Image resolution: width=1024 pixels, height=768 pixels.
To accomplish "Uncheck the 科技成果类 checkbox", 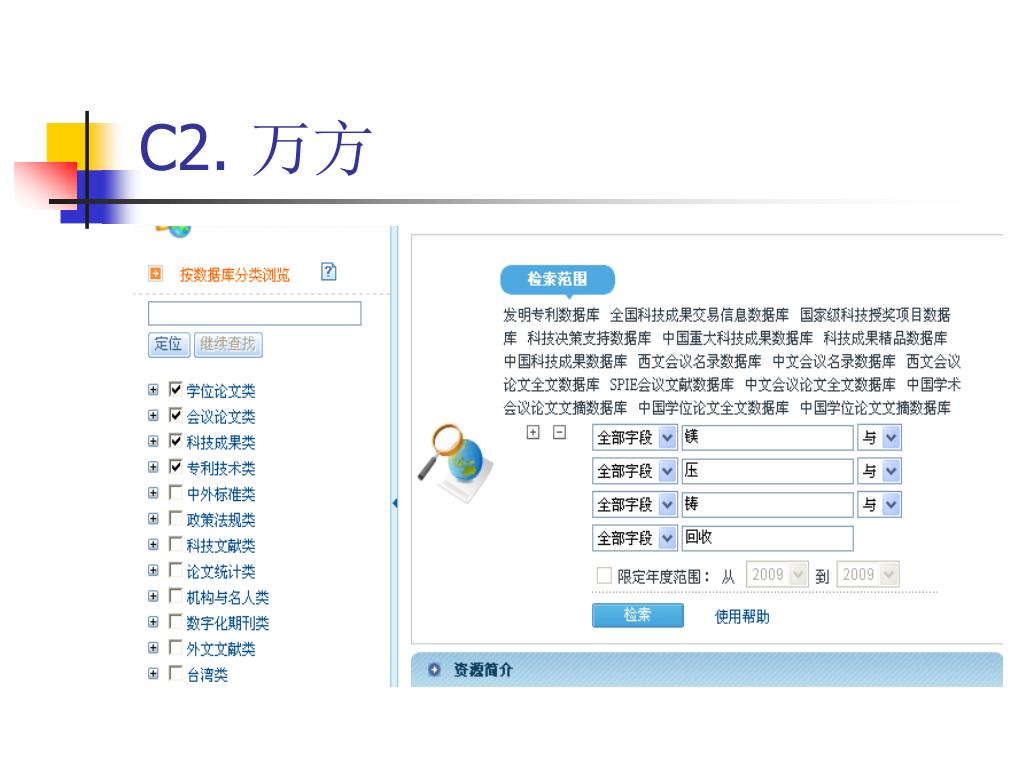I will click(x=175, y=441).
